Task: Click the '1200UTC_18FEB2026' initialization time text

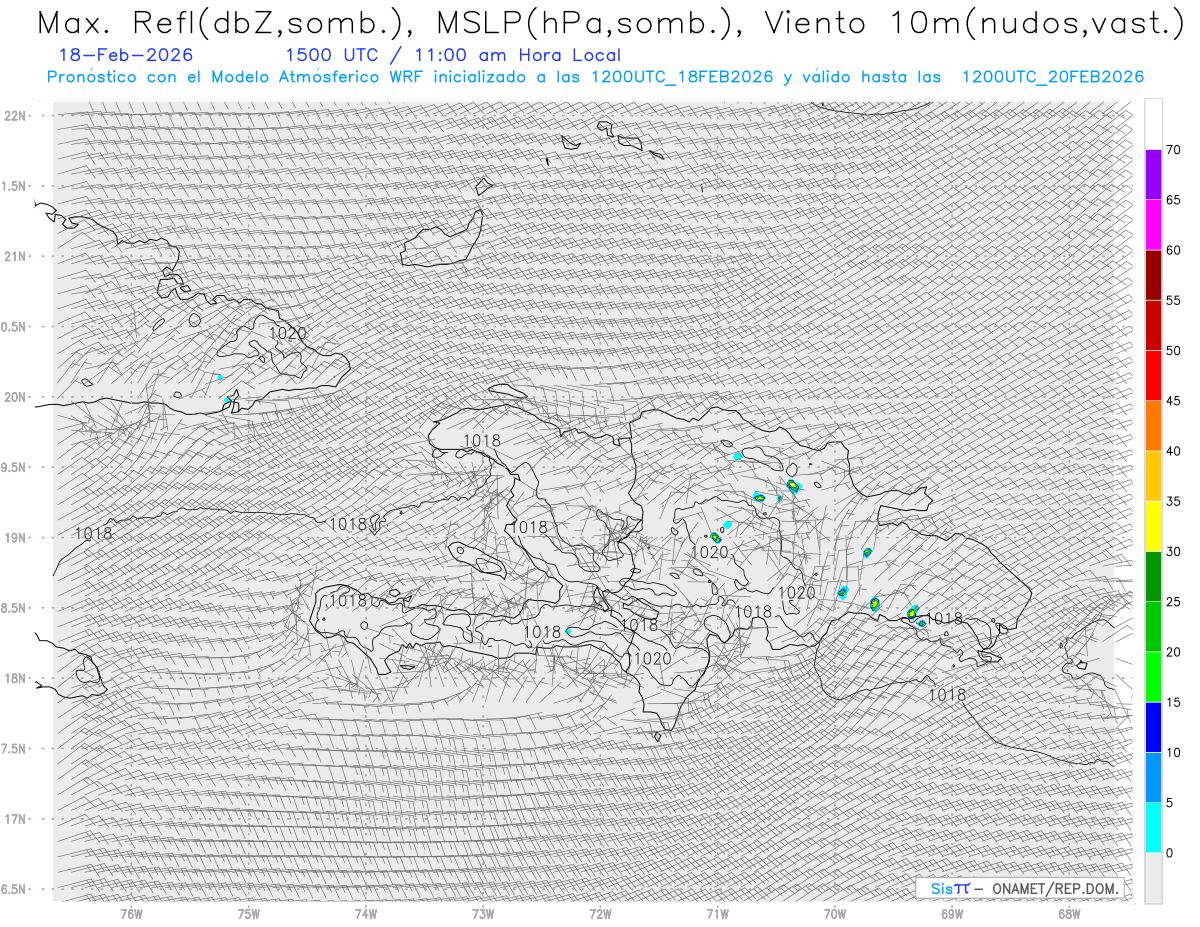Action: [x=682, y=77]
